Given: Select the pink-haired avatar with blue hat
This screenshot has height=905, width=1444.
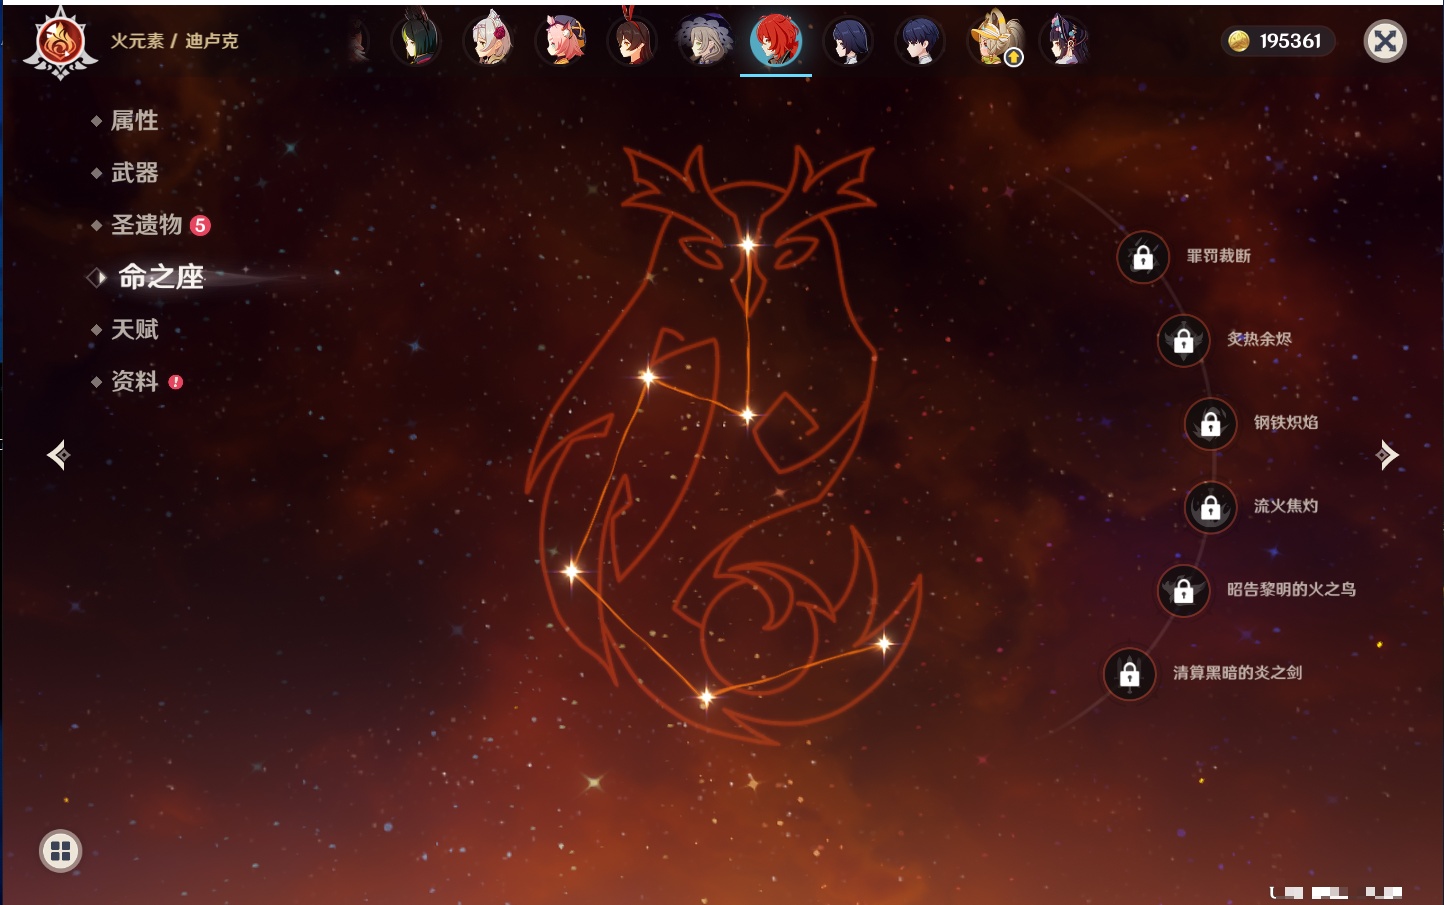Looking at the screenshot, I should click(x=561, y=41).
